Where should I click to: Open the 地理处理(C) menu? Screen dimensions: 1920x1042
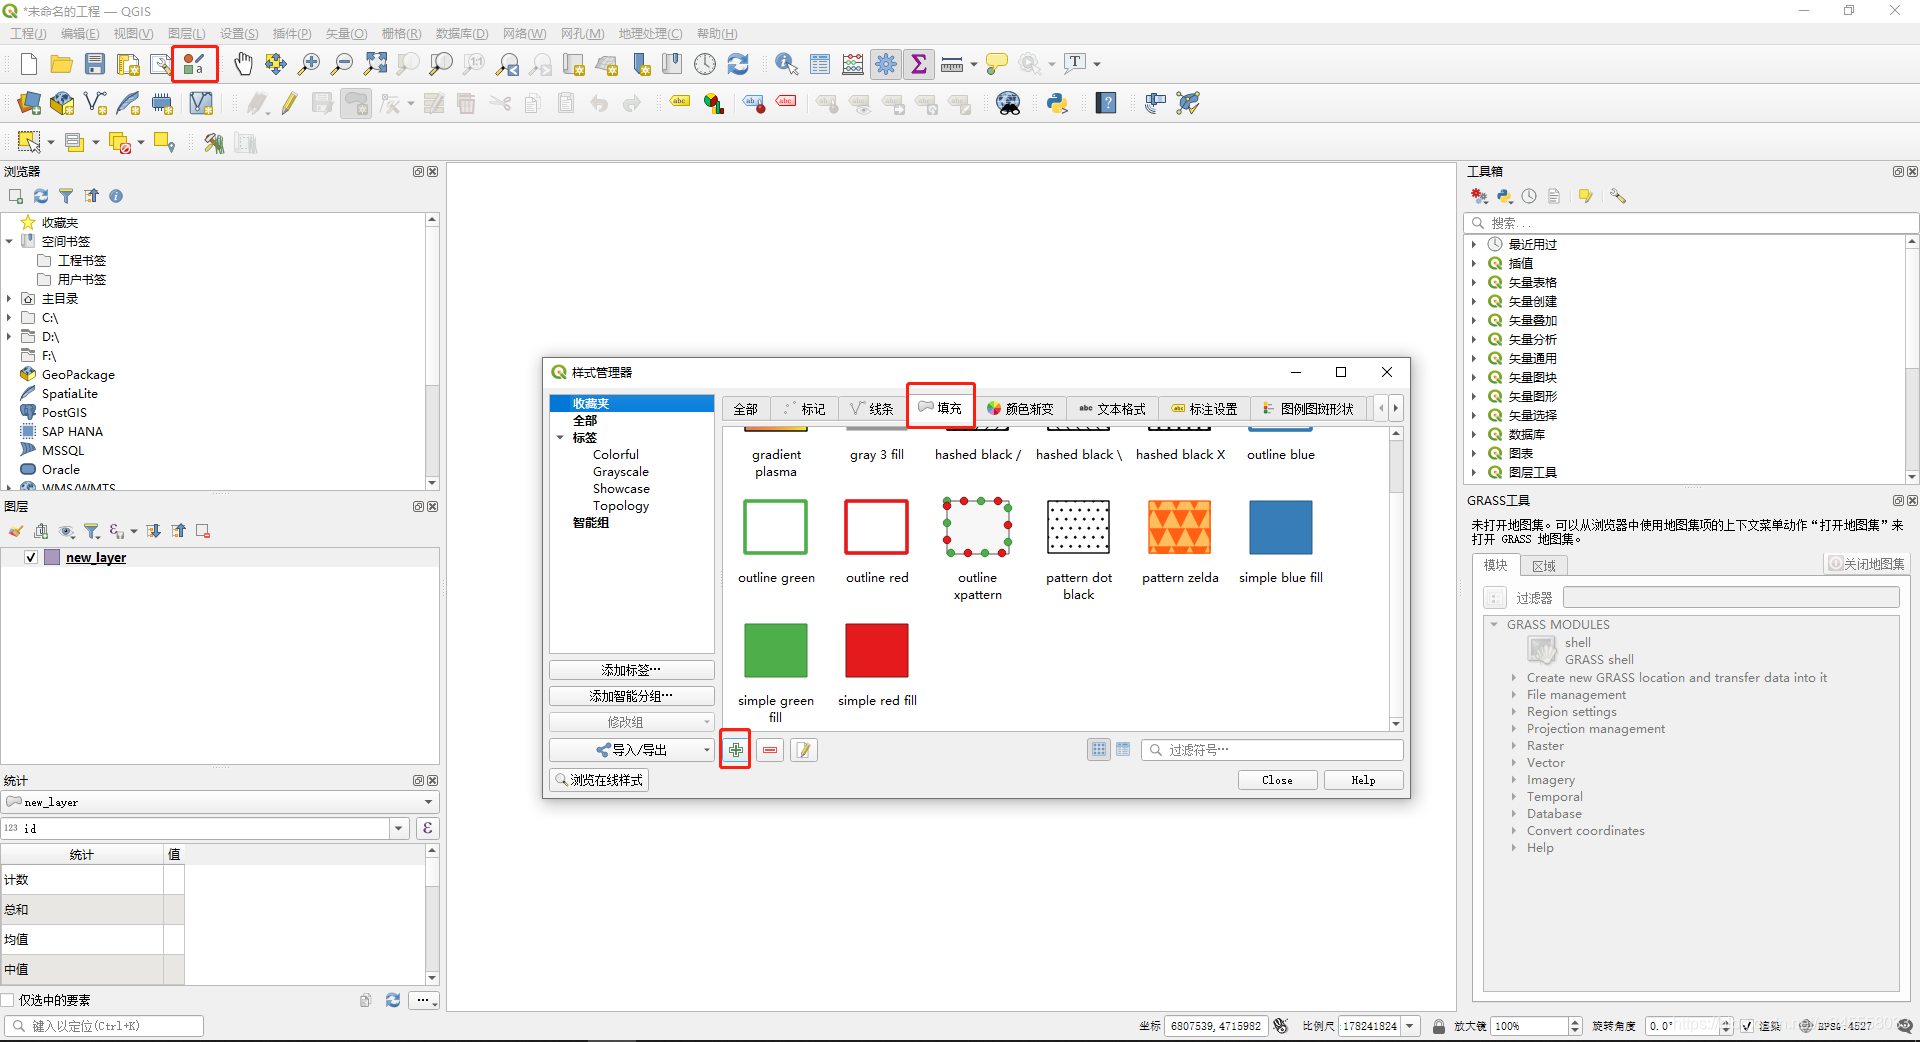pyautogui.click(x=650, y=34)
